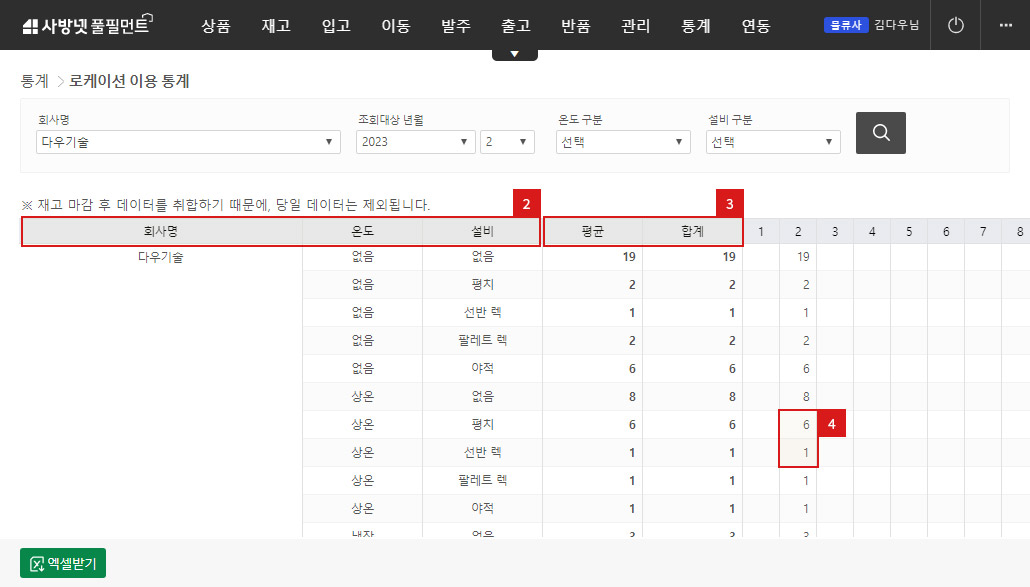Open the more options ellipsis icon
This screenshot has width=1030, height=587.
click(x=1007, y=25)
